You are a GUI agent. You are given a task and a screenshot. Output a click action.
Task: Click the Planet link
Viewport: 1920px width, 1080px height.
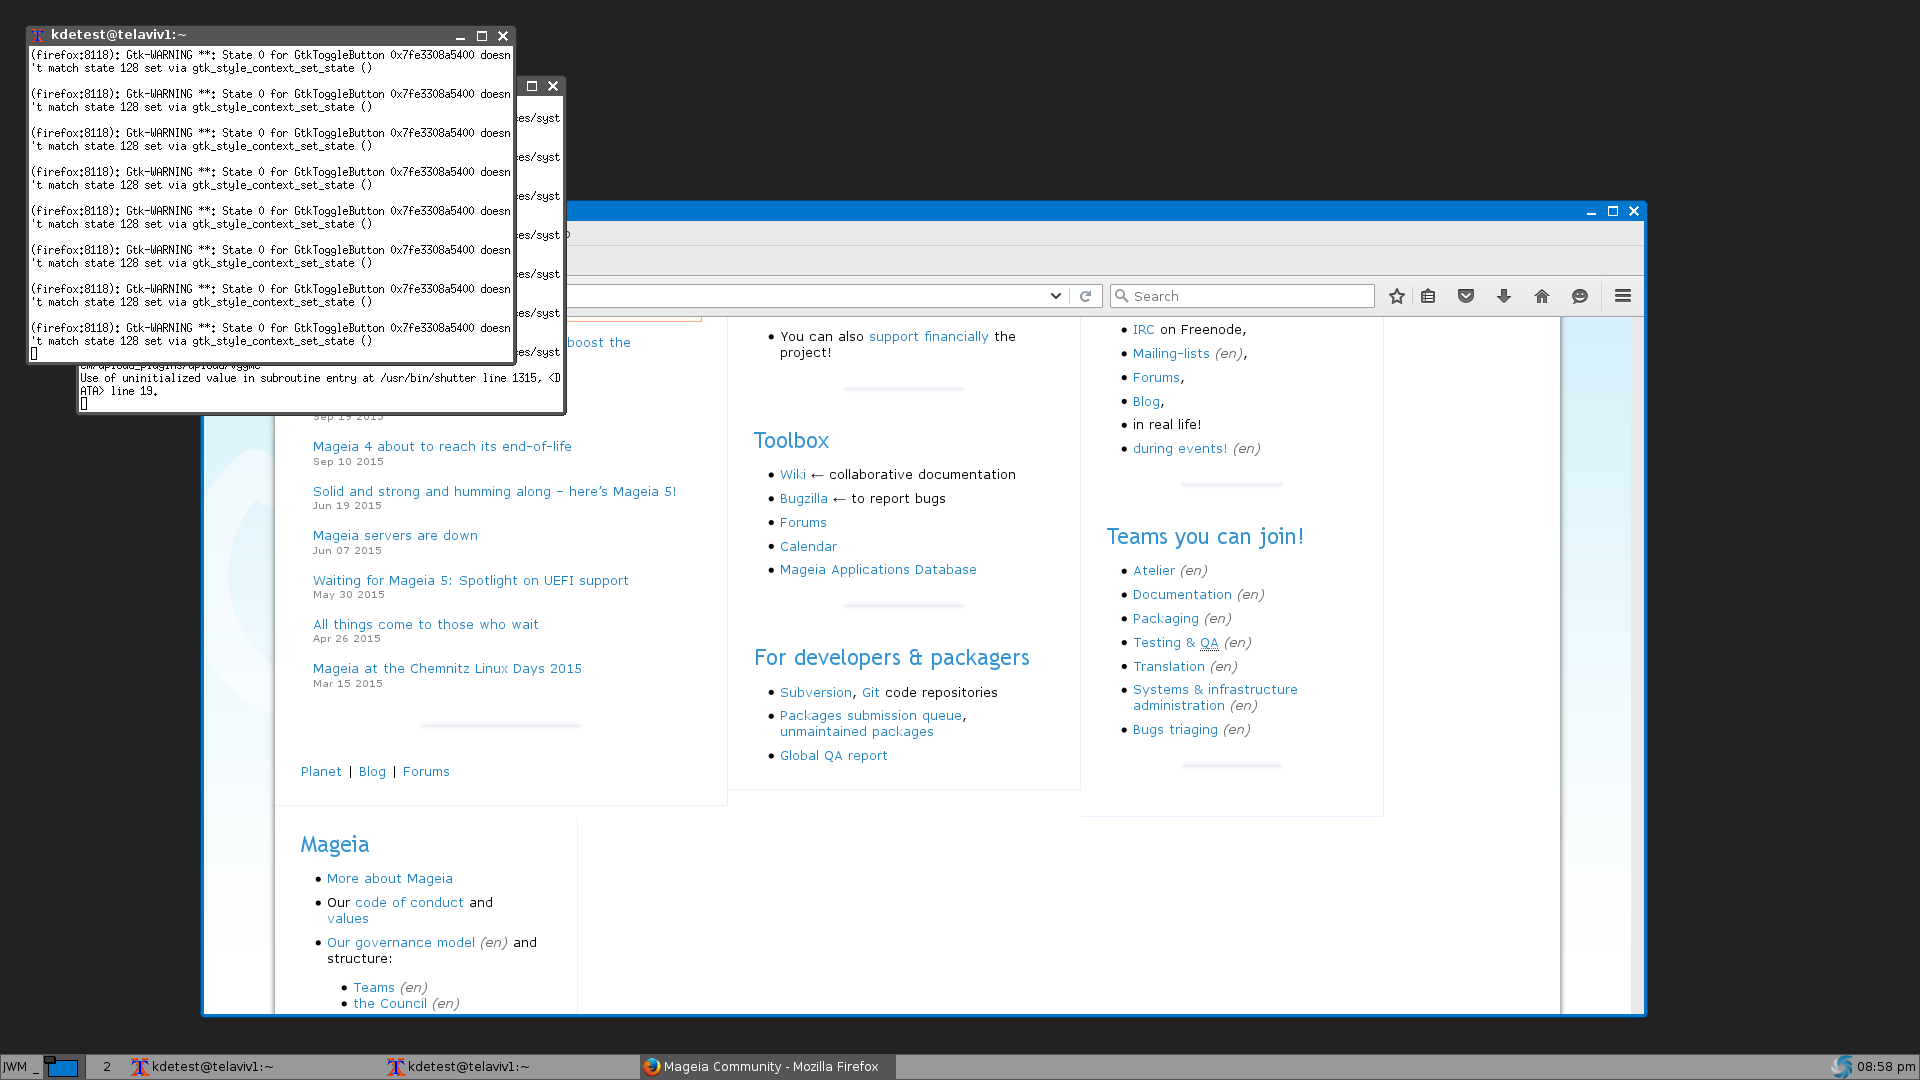(x=321, y=771)
